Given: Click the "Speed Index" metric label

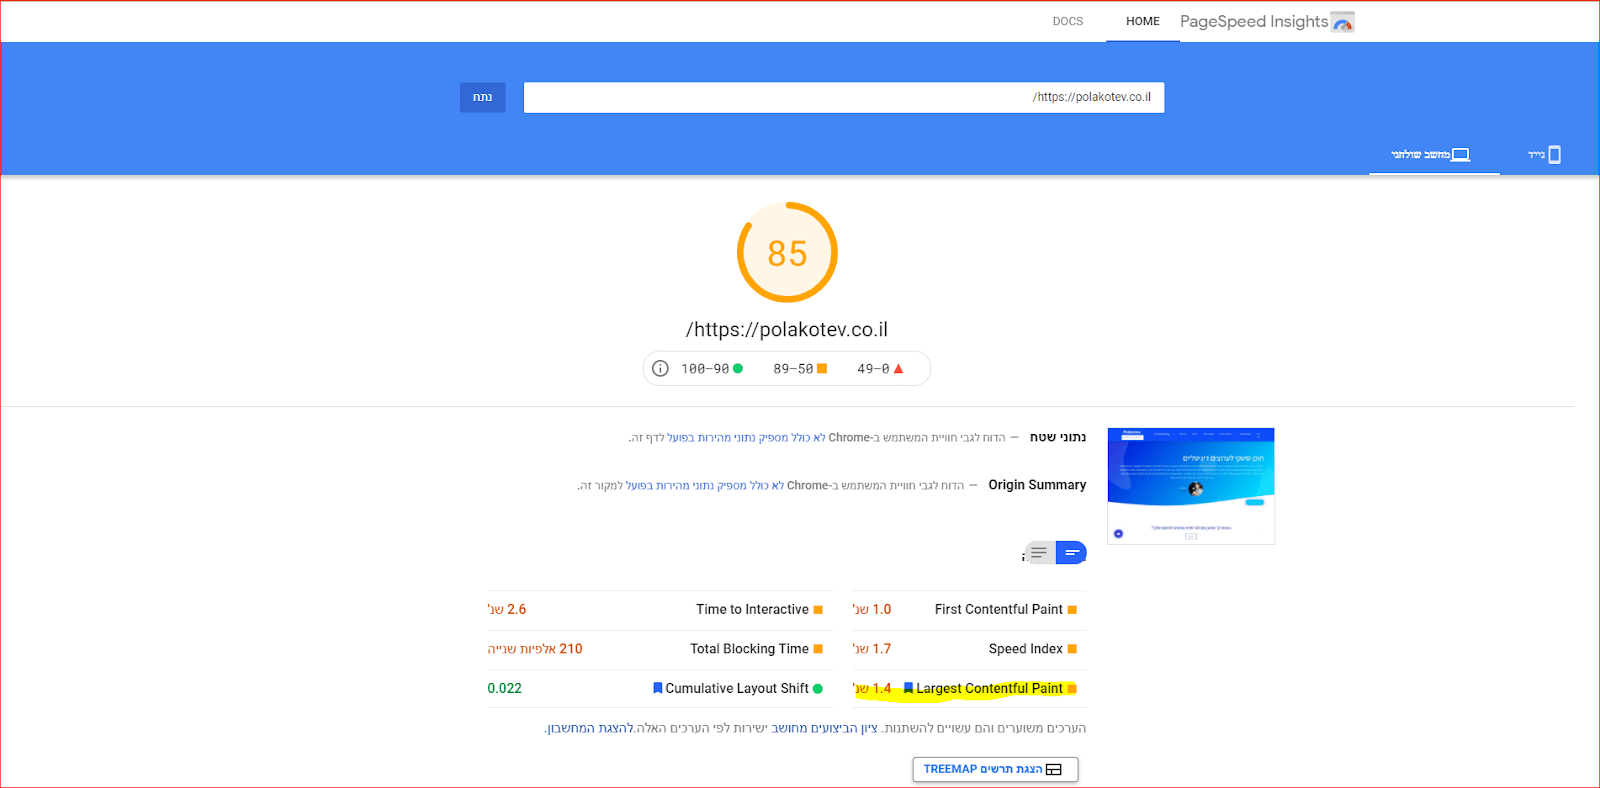Looking at the screenshot, I should coord(1026,649).
